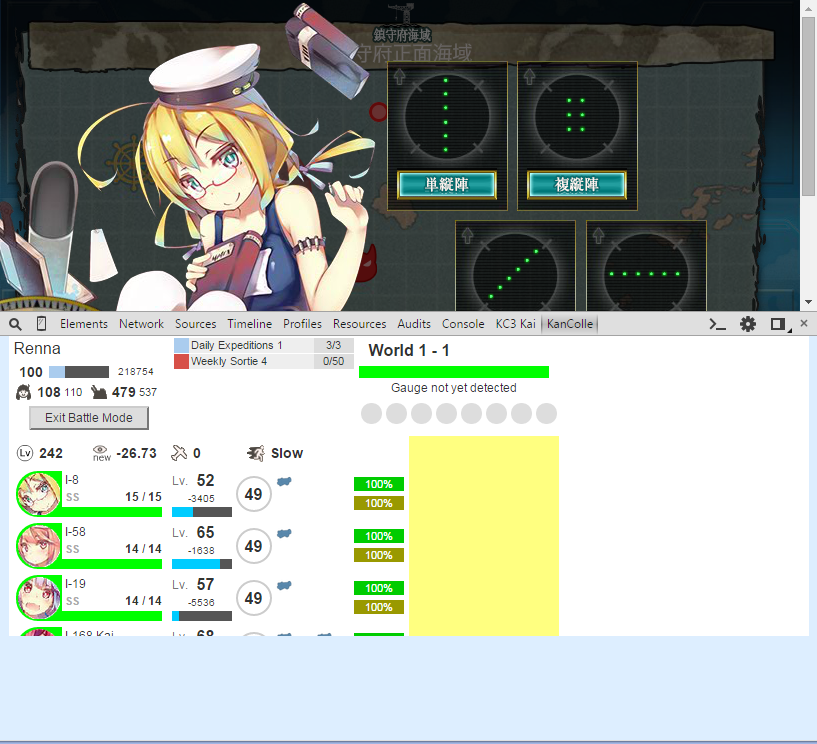Click I-58's blue equipment icon
The height and width of the screenshot is (744, 817).
pos(284,534)
